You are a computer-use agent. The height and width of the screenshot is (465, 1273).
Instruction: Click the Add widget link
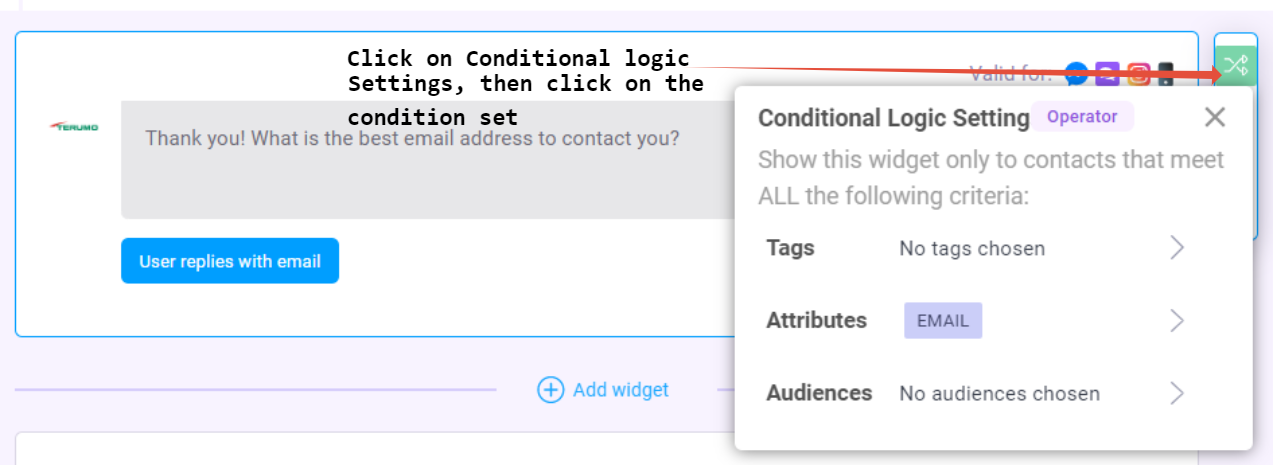(620, 390)
